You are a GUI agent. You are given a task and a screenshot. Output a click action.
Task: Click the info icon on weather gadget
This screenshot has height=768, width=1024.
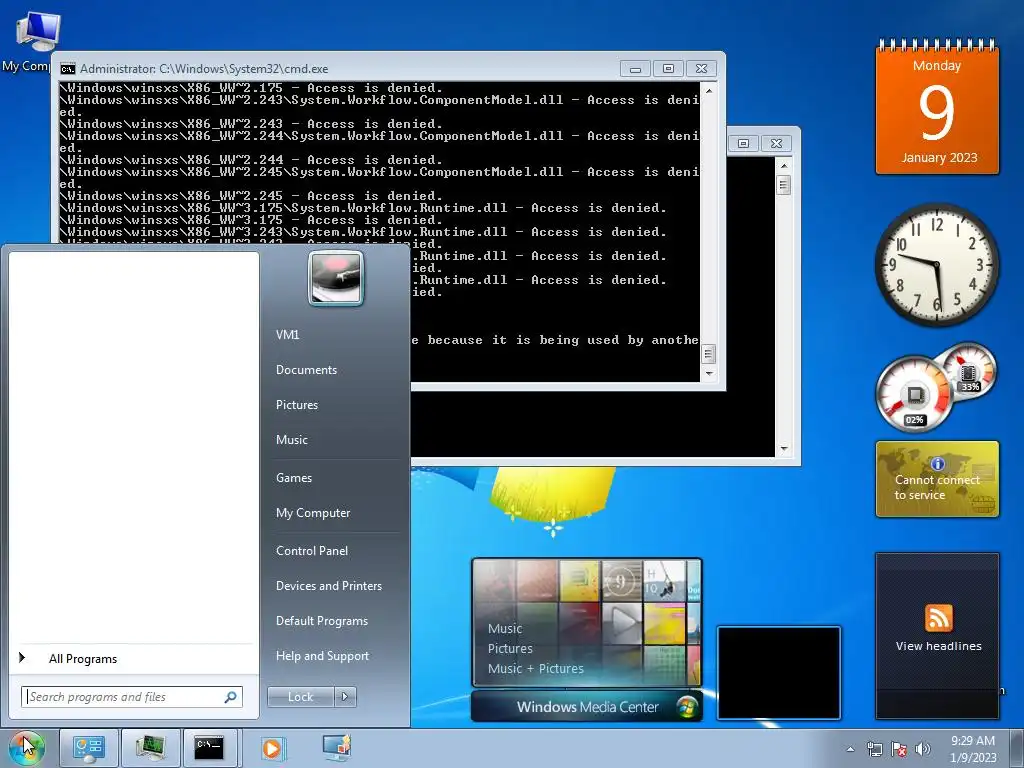click(x=938, y=464)
